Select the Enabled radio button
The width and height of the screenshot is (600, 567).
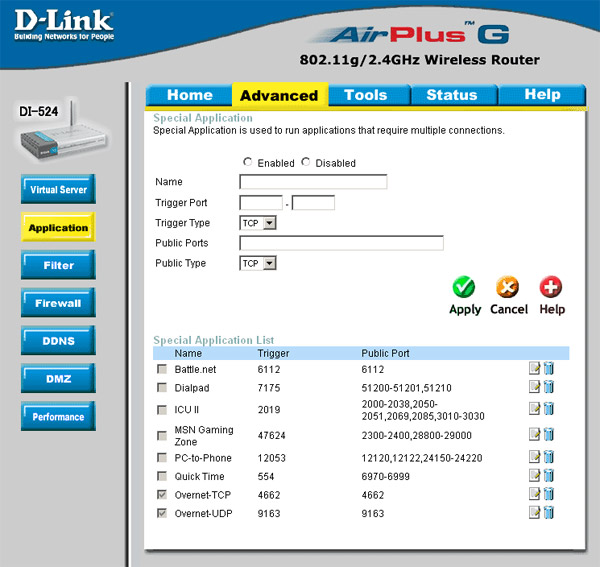tap(248, 162)
